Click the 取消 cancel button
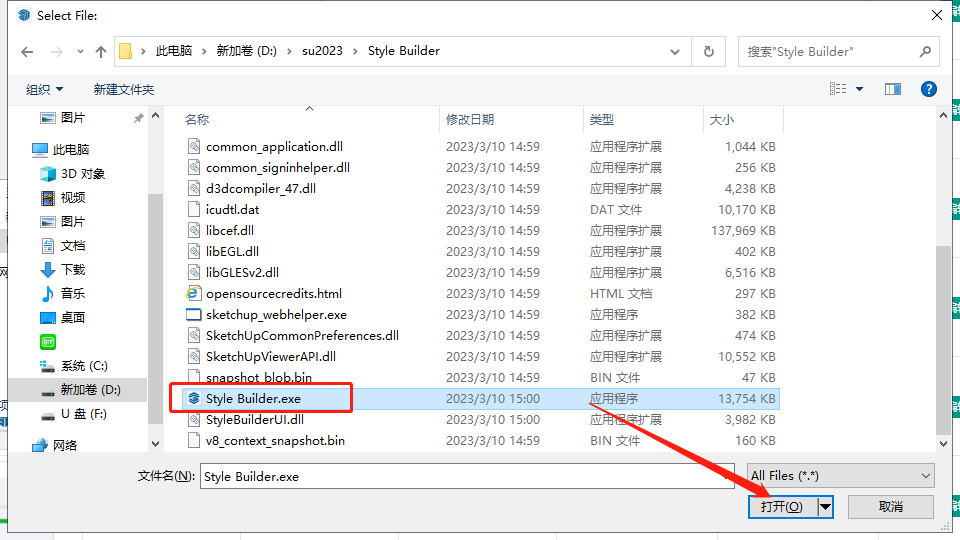This screenshot has width=960, height=540. pos(891,507)
